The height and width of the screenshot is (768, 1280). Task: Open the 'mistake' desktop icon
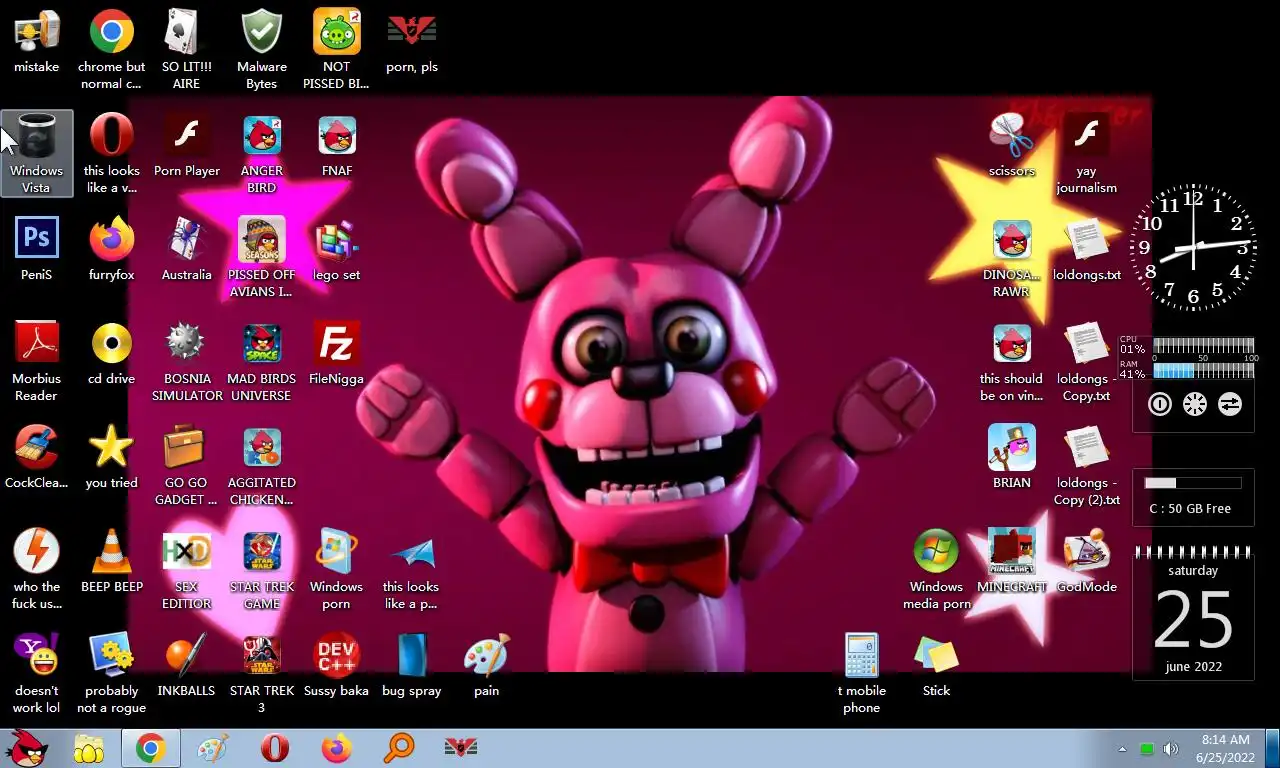(x=36, y=42)
